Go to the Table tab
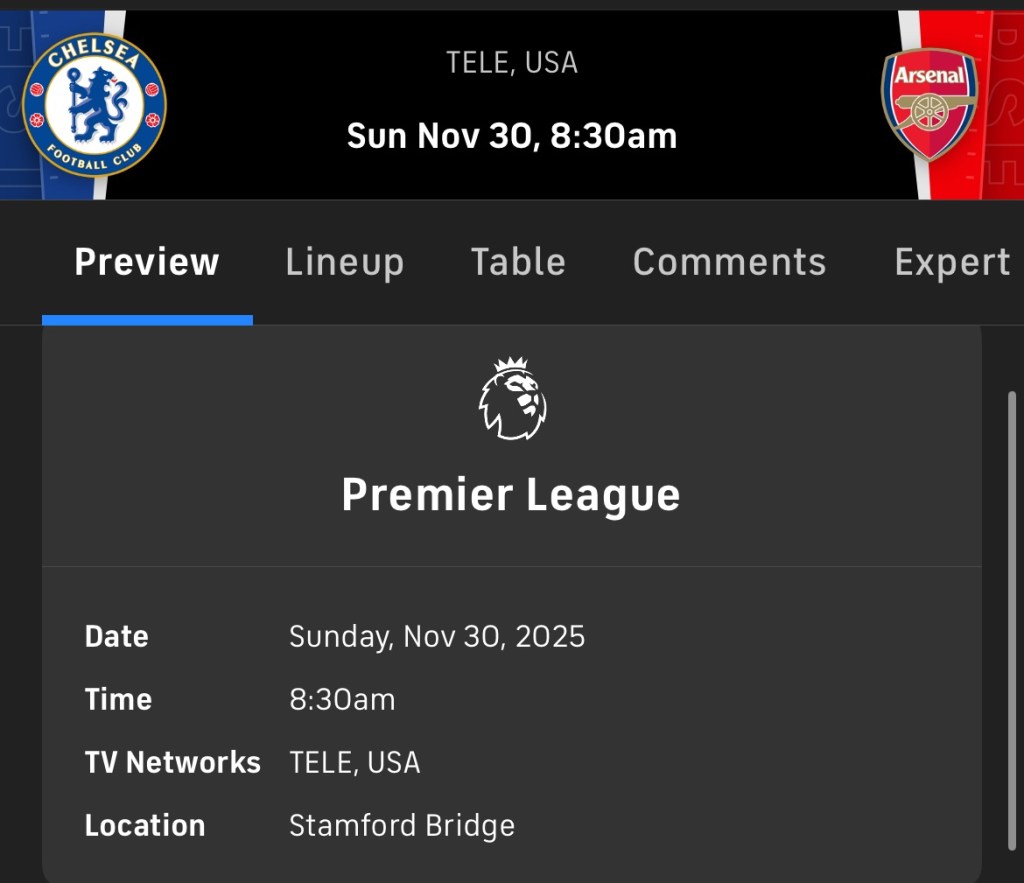 point(518,262)
